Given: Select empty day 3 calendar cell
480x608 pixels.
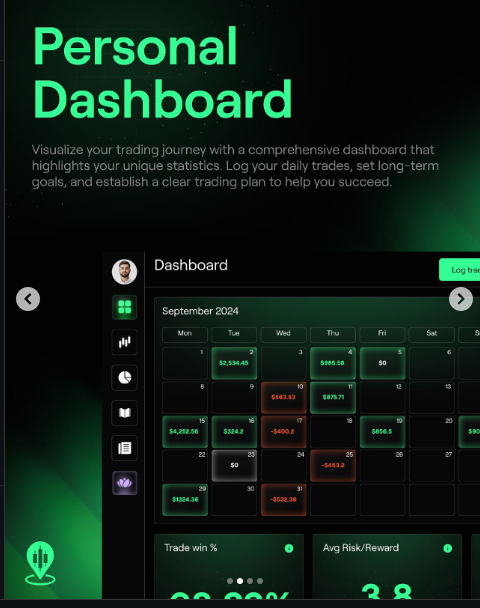Looking at the screenshot, I should (283, 363).
